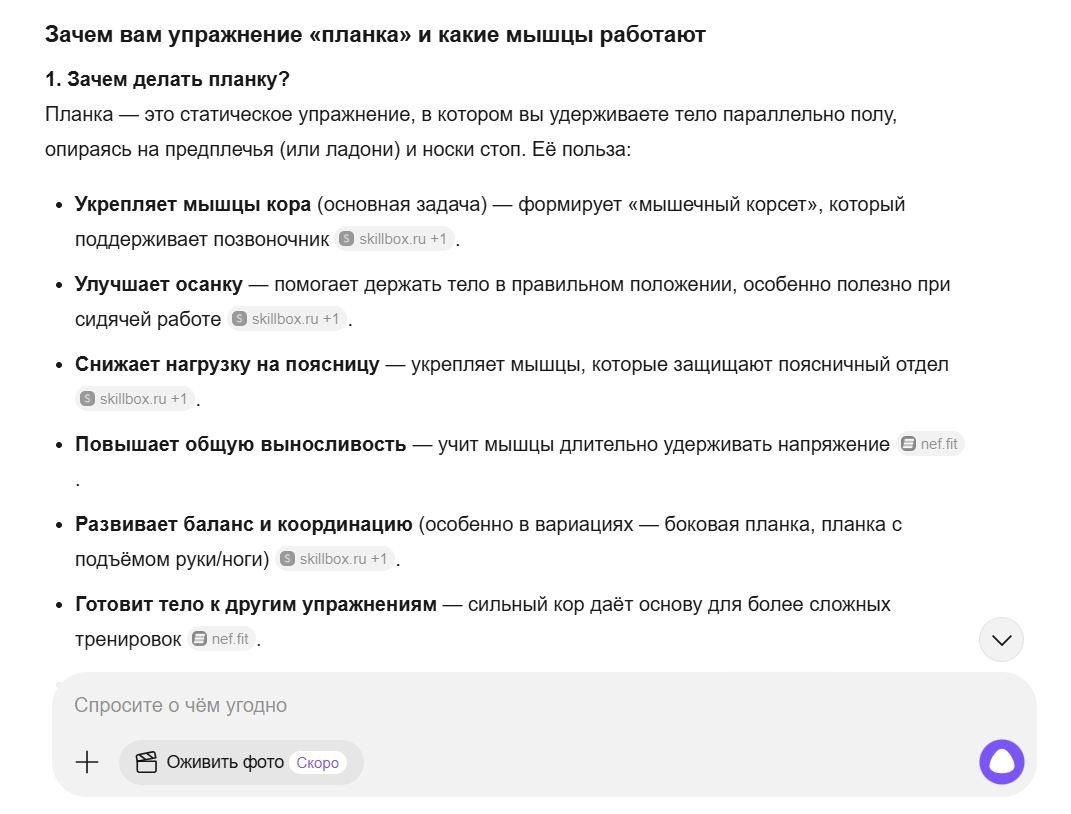Screen dimensions: 1071x814
Task: Click the plus icon to attach content
Action: pyautogui.click(x=87, y=761)
